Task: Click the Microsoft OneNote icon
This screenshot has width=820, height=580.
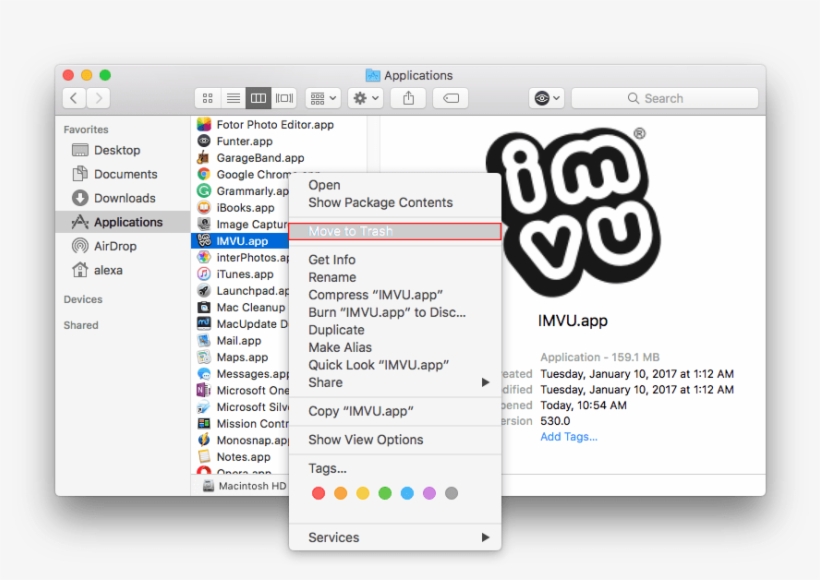Action: 204,390
